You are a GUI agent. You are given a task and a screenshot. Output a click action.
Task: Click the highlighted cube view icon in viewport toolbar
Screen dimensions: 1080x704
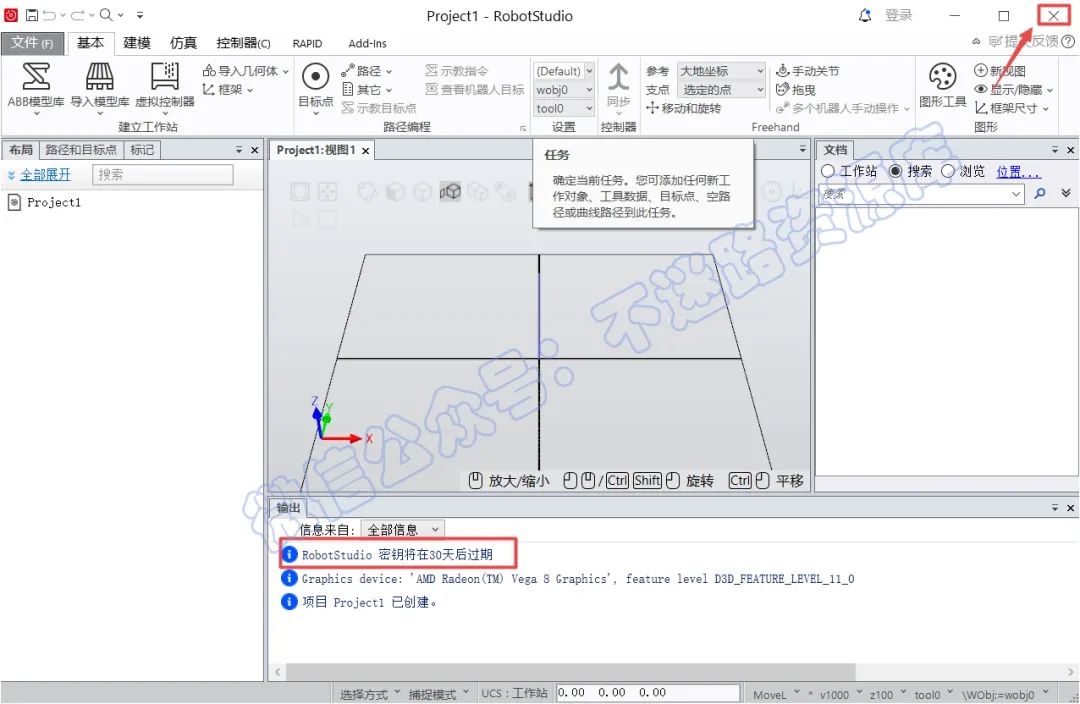450,191
